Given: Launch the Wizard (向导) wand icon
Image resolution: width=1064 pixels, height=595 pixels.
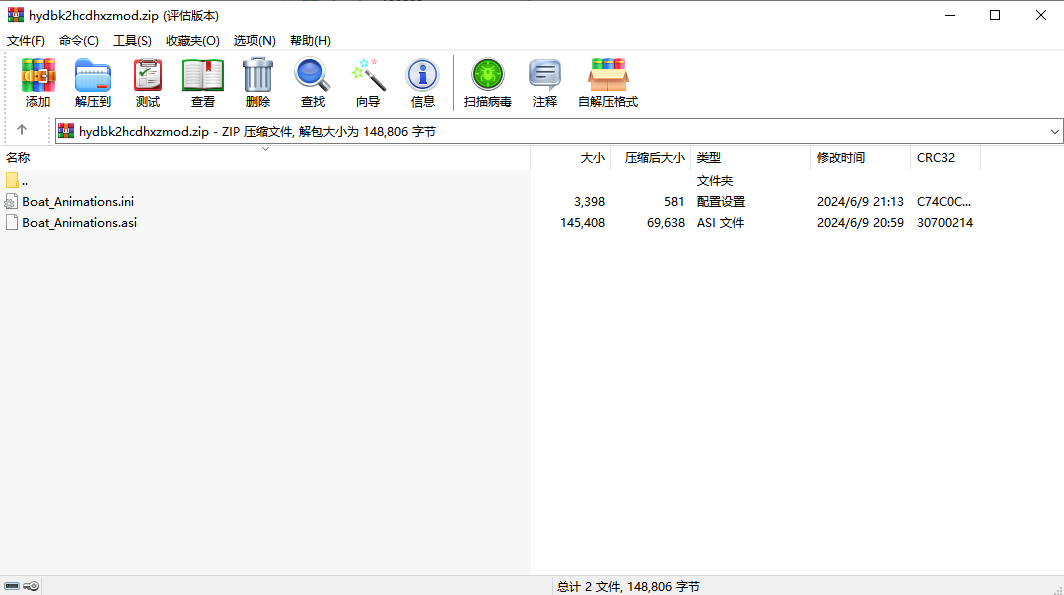Looking at the screenshot, I should pos(368,75).
